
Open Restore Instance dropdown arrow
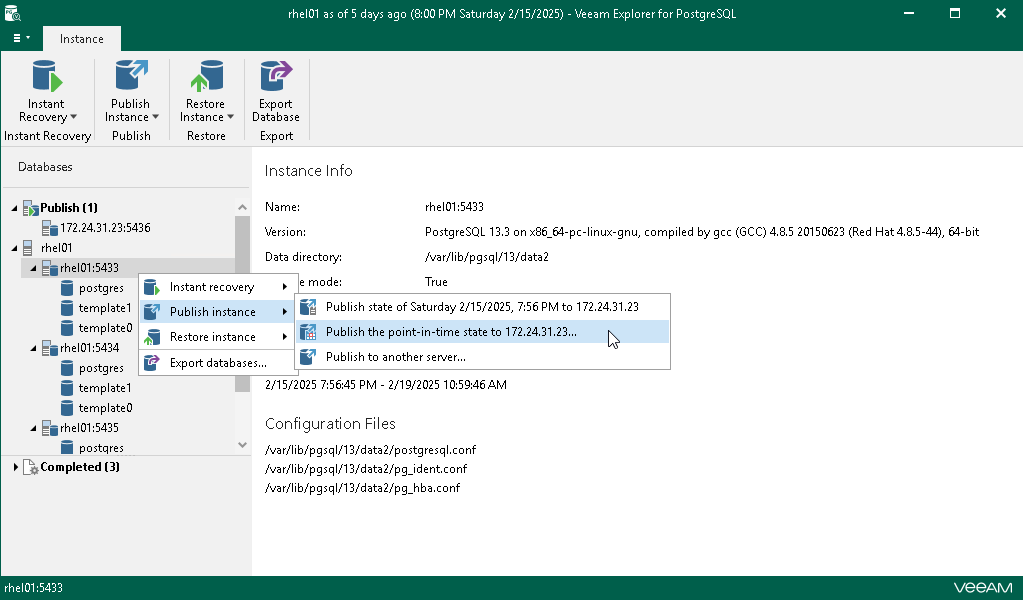tap(230, 117)
